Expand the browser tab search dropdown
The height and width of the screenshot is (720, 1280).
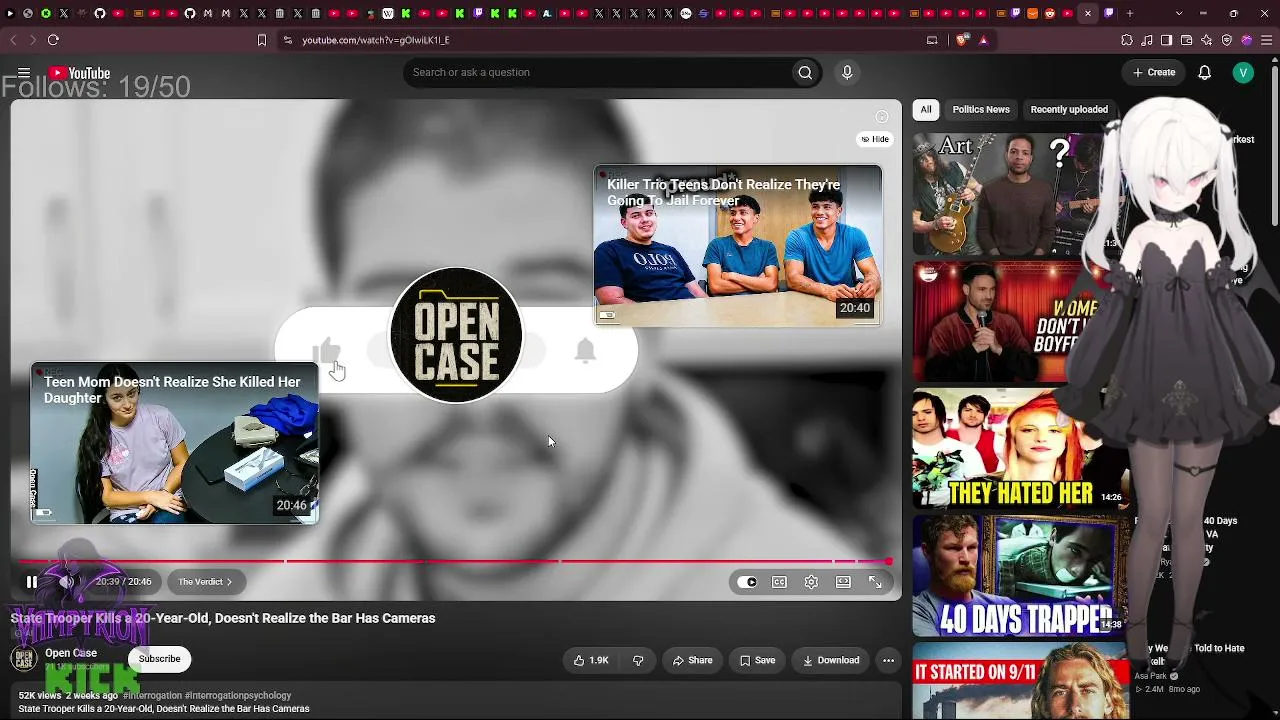click(x=1179, y=14)
